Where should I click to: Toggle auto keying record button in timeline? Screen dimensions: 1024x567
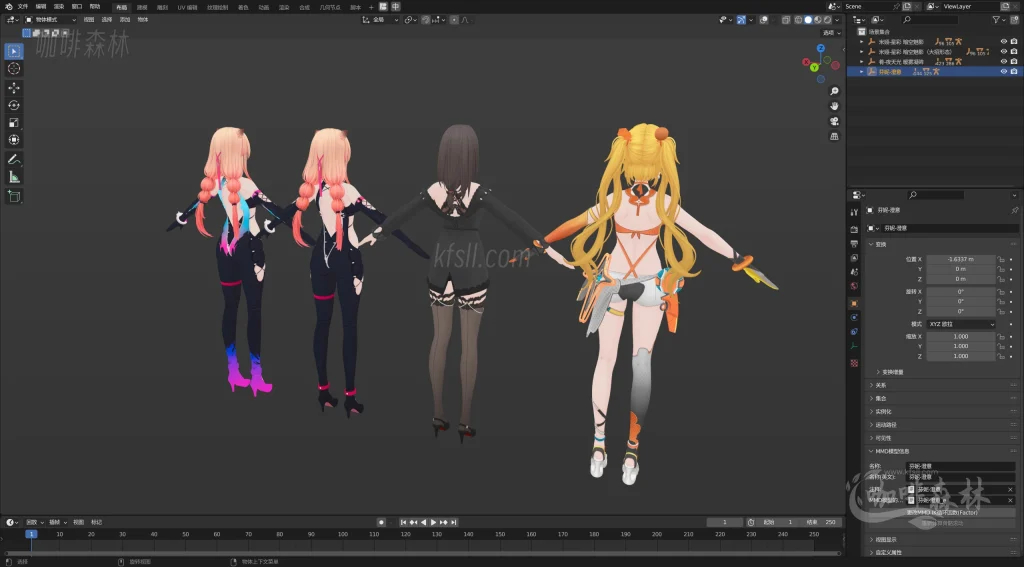[x=381, y=522]
